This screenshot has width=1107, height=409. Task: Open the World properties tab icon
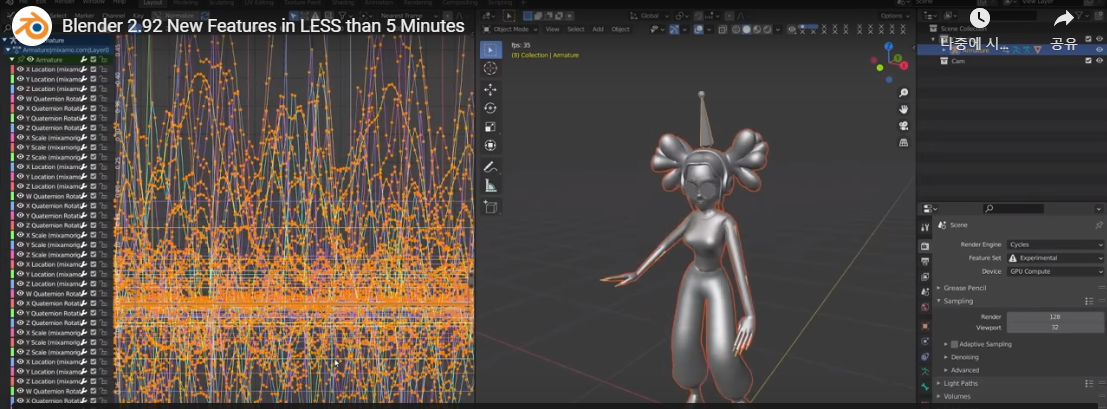[x=925, y=307]
